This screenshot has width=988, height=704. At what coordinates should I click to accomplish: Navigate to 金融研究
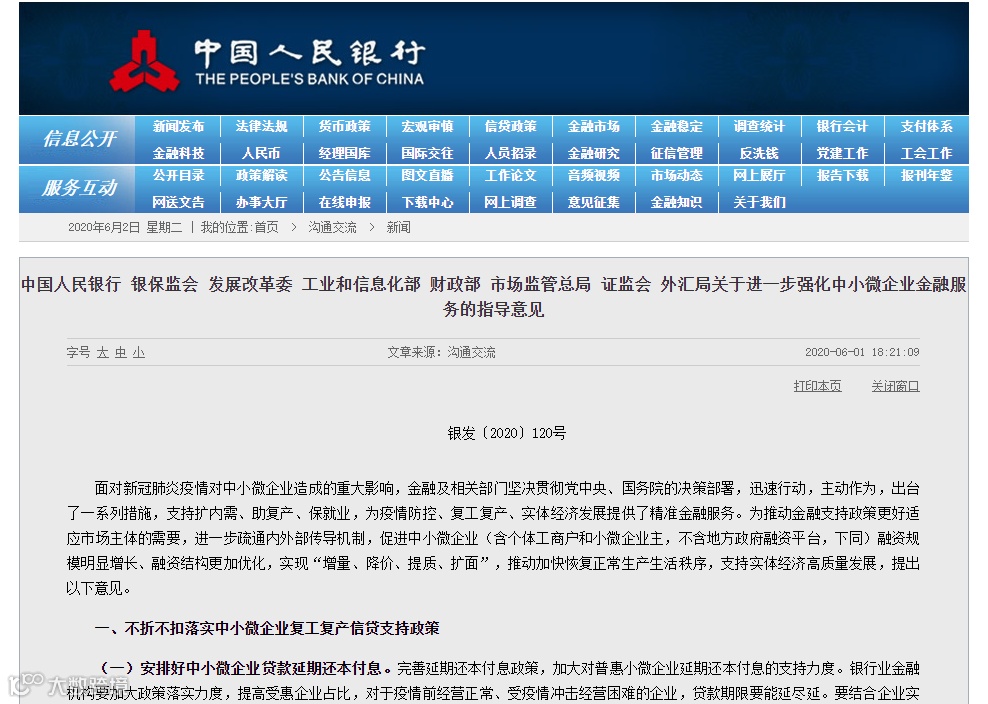594,153
